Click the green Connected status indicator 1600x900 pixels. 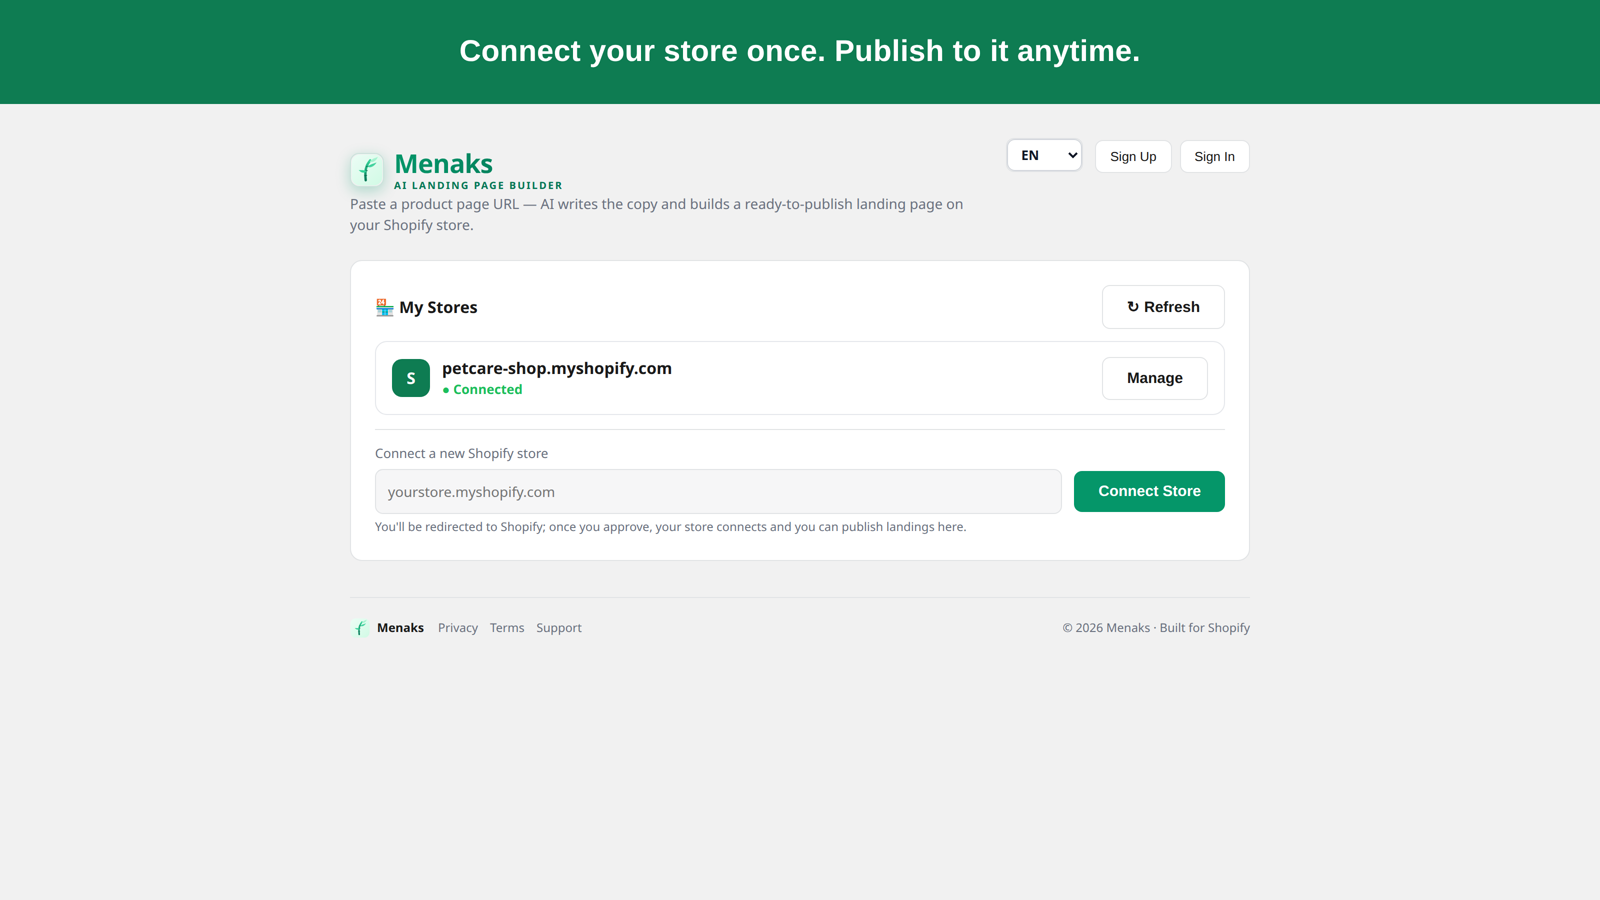482,390
